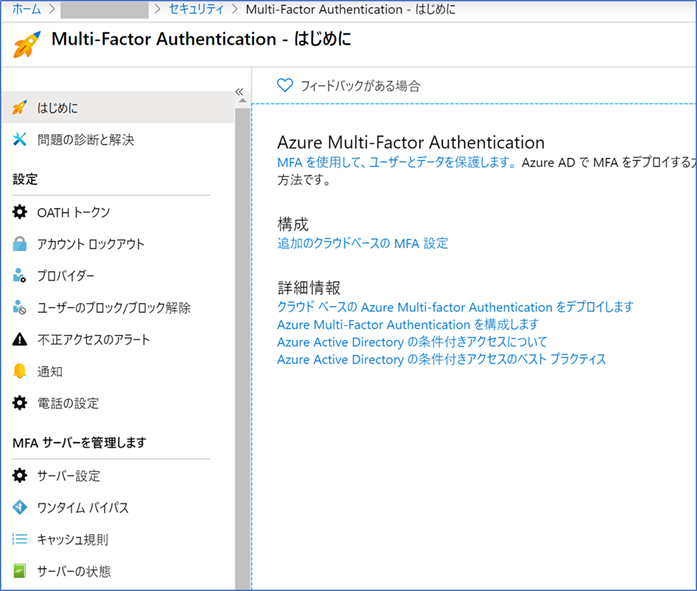Viewport: 697px width, 591px height.
Task: Click the rocket icon beside the page title
Action: point(27,44)
